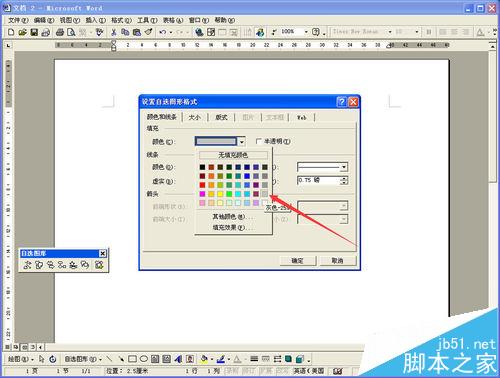Open 3-D Style in Drawing toolbar
Screen dimensions: 500x378
[300, 359]
